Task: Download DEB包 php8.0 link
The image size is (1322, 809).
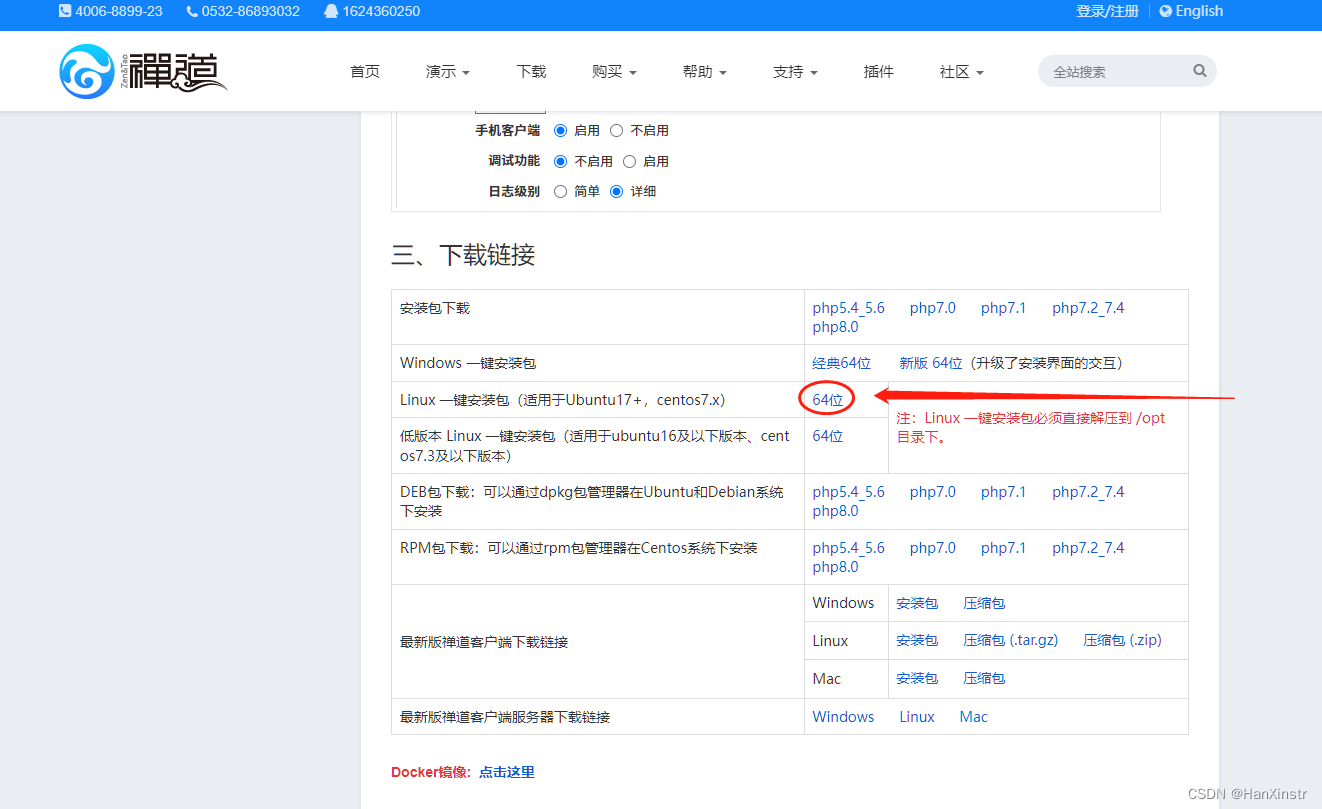Action: 836,511
